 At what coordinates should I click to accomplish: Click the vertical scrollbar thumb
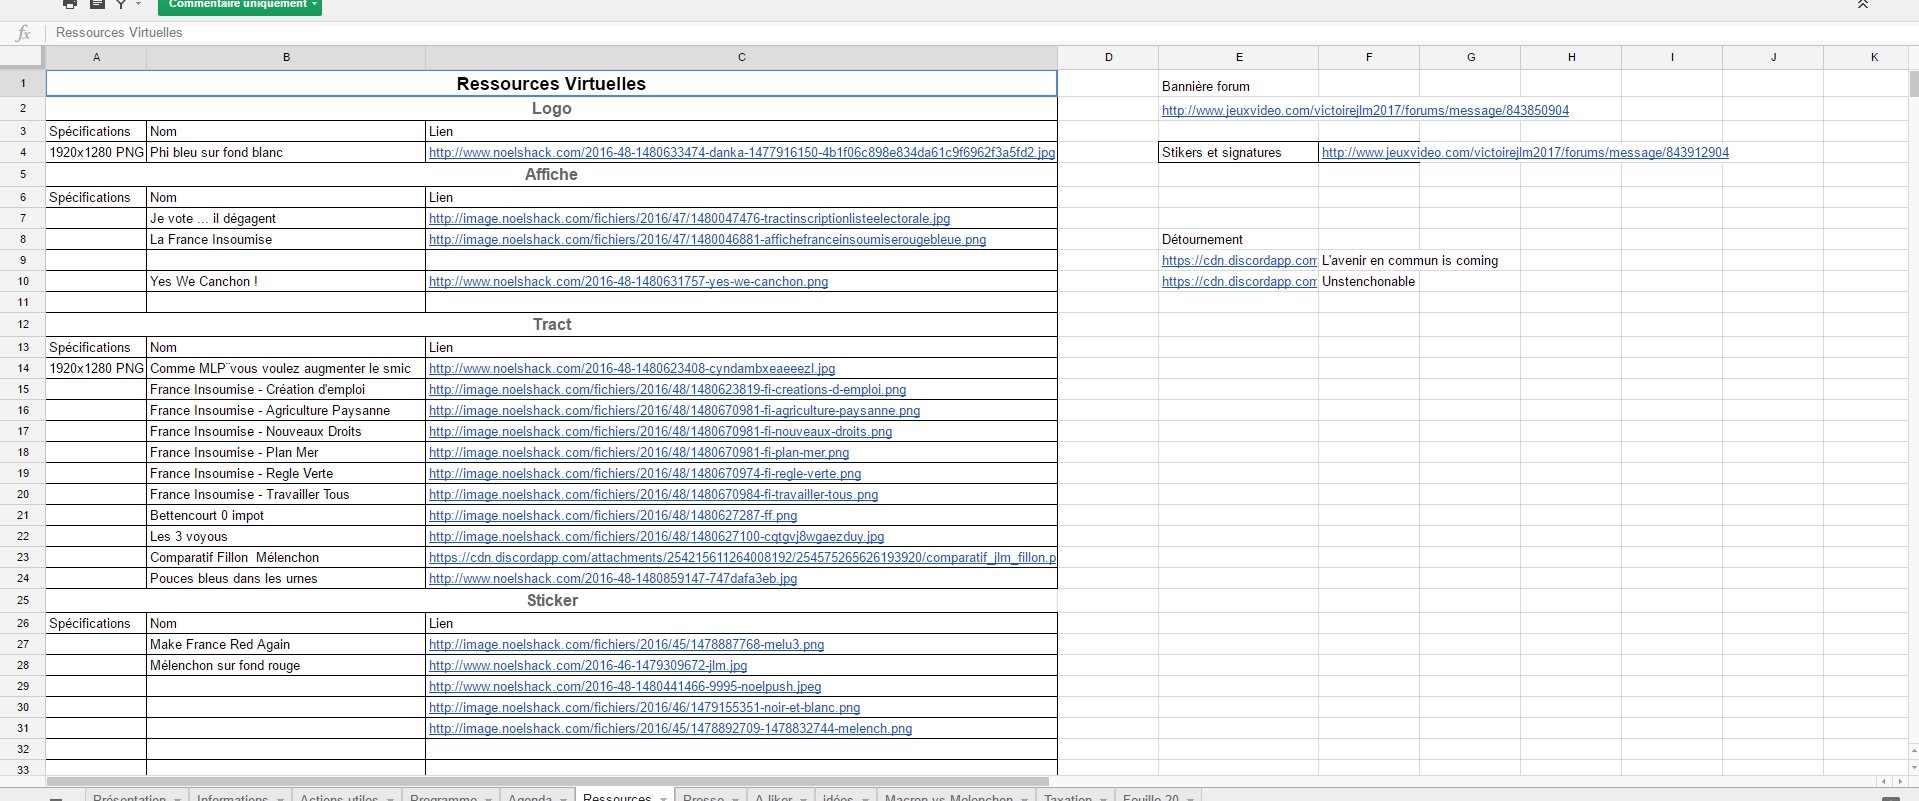tap(1914, 85)
